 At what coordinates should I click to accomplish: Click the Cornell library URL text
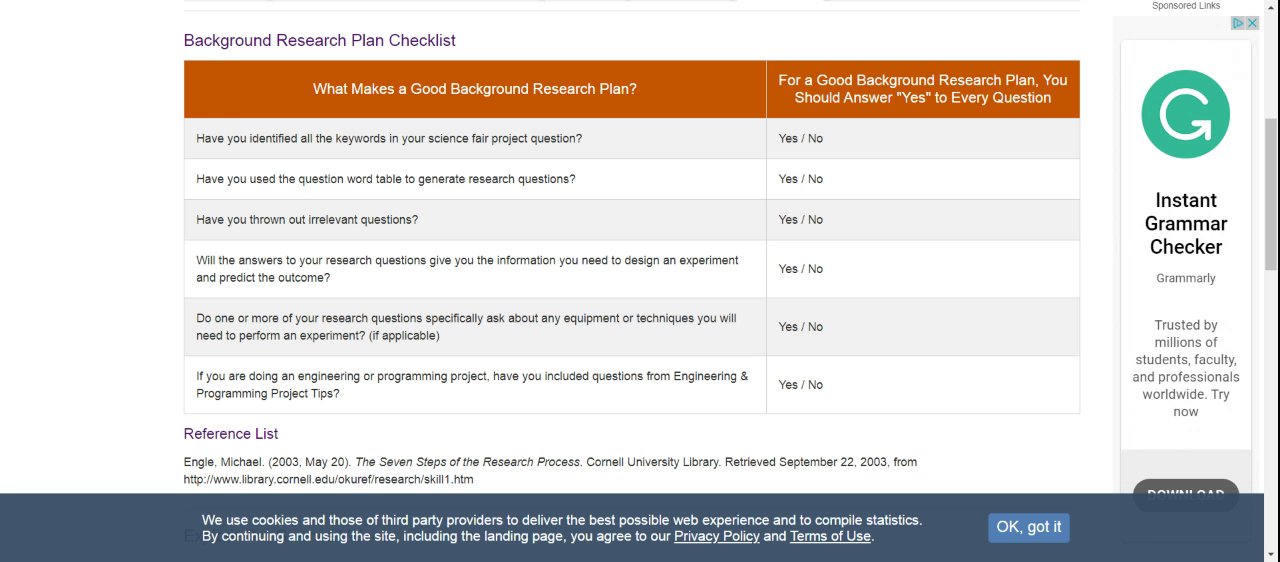pyautogui.click(x=328, y=479)
